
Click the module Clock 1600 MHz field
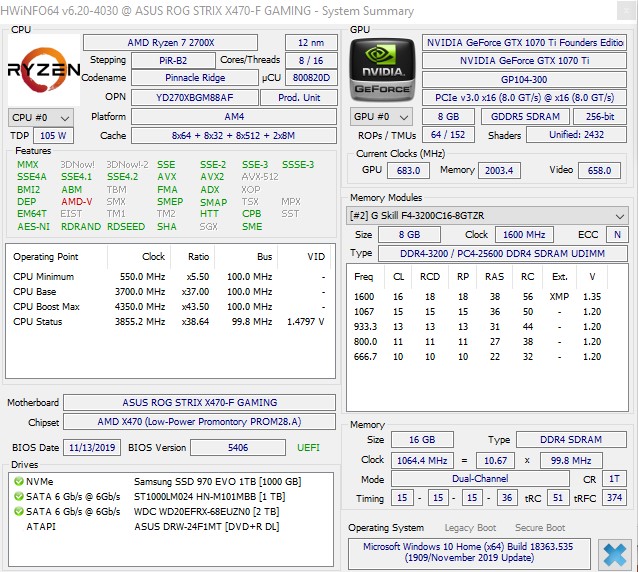(524, 235)
